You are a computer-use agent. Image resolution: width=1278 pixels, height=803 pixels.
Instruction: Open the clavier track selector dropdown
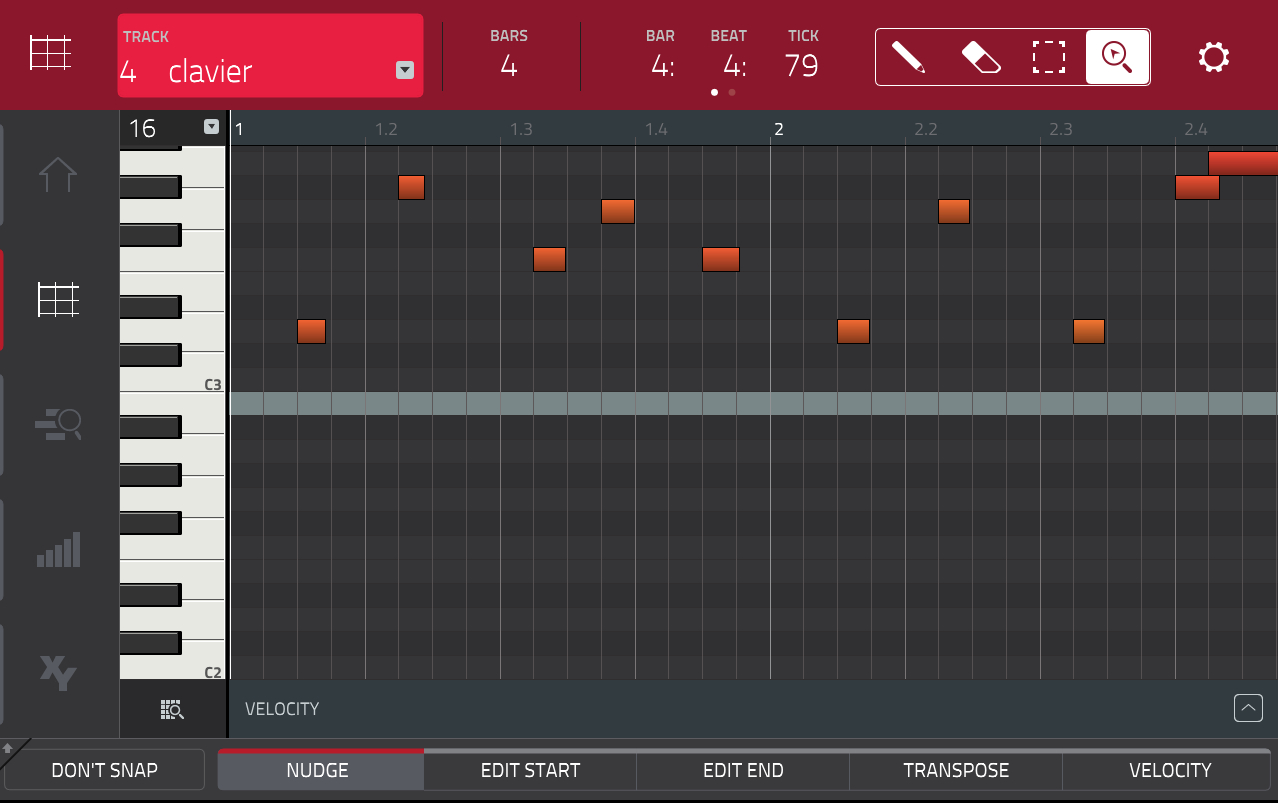(x=404, y=71)
